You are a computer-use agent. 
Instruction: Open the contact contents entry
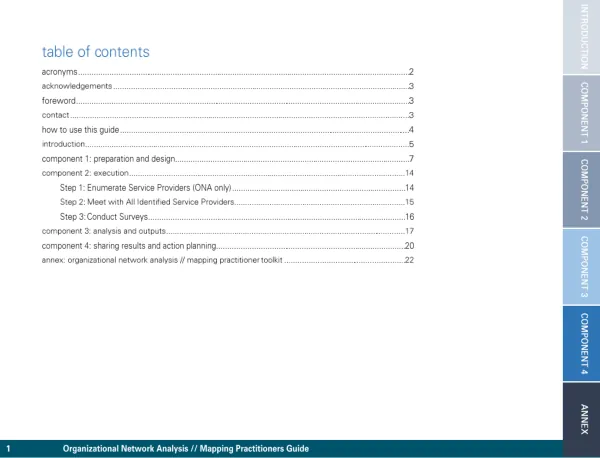coord(228,115)
